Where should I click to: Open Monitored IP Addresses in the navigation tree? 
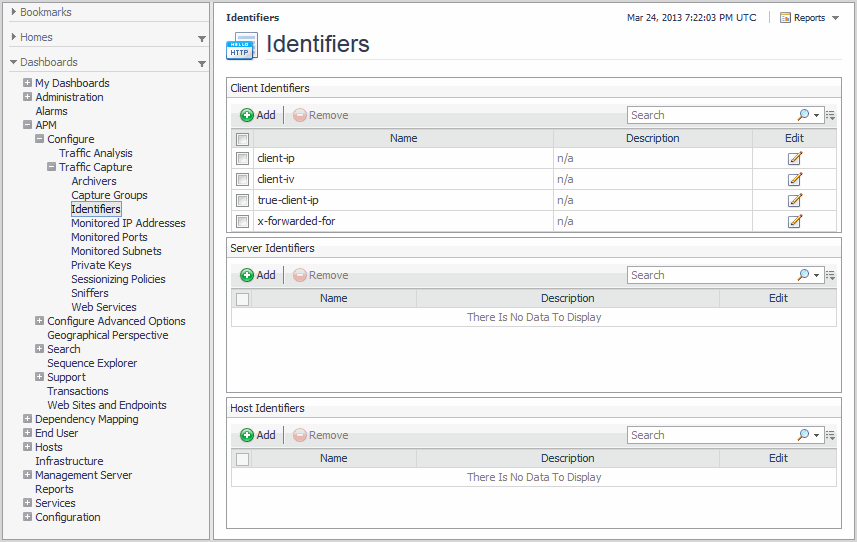coord(128,223)
